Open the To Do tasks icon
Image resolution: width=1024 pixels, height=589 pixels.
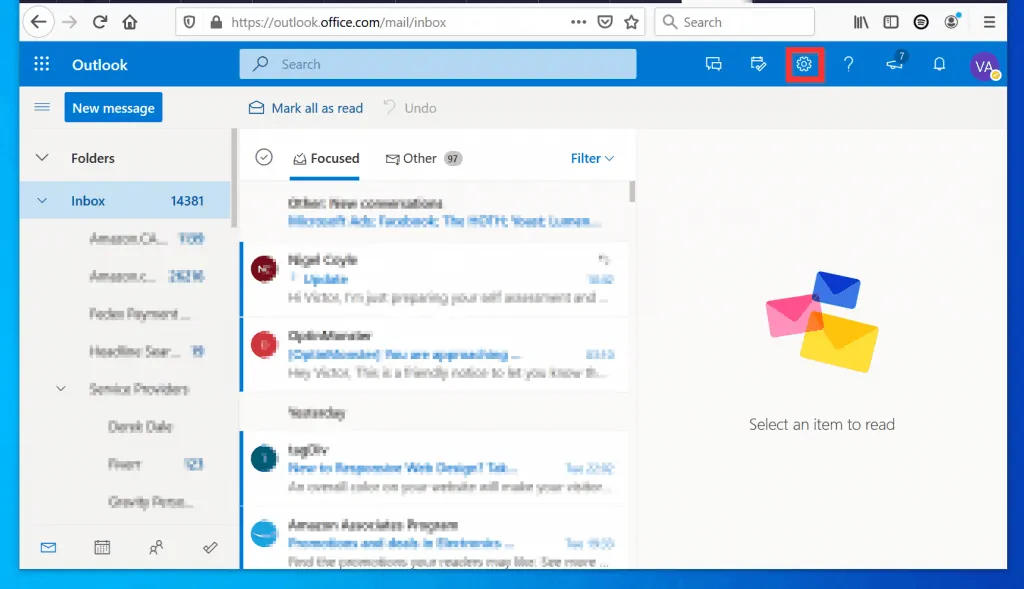tap(210, 547)
